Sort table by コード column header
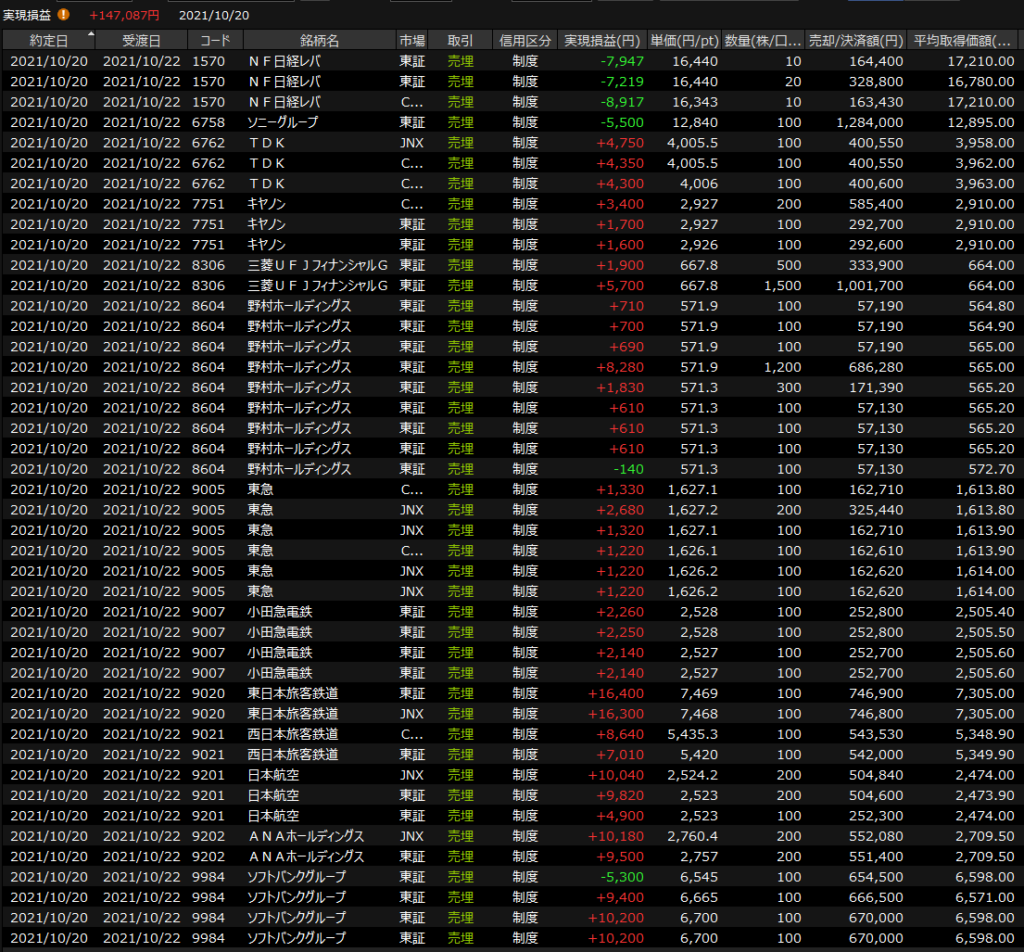This screenshot has width=1024, height=952. click(214, 41)
